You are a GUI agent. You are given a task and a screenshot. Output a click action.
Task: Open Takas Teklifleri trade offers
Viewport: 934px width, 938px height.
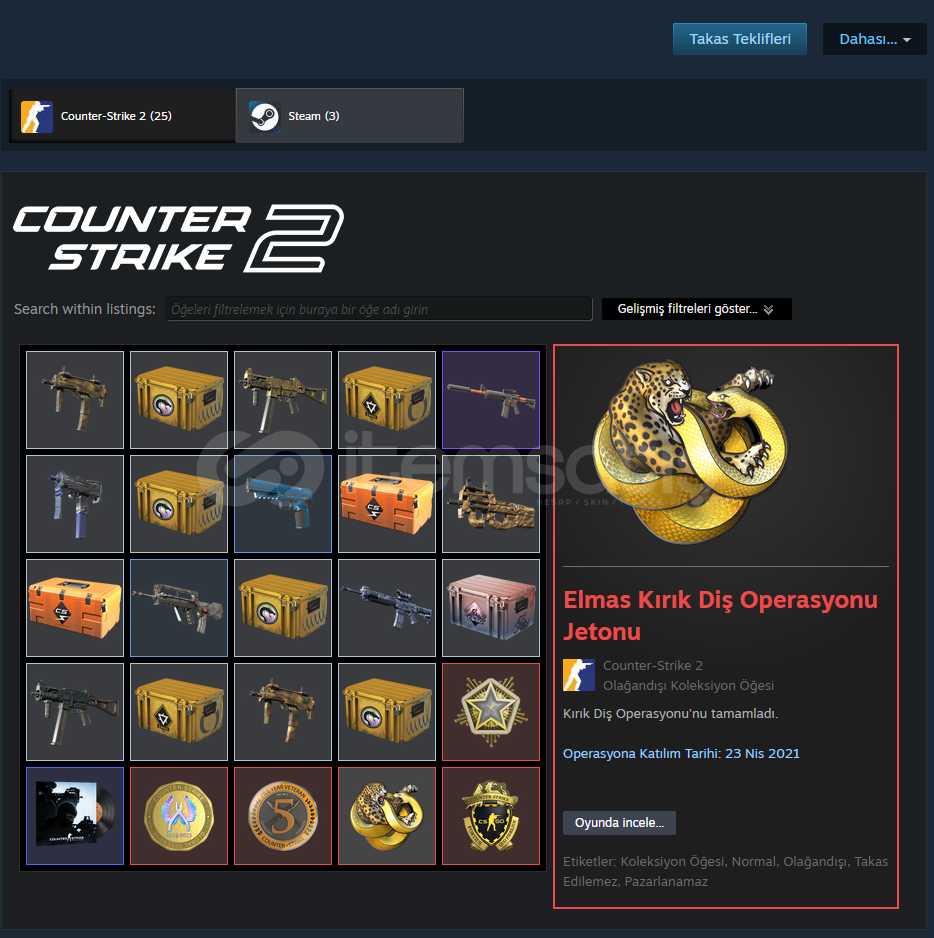point(740,39)
